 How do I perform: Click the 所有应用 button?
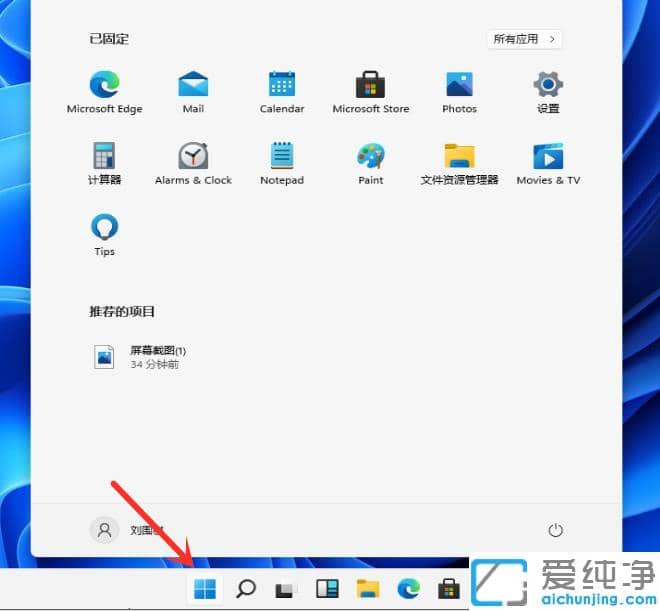pos(524,39)
